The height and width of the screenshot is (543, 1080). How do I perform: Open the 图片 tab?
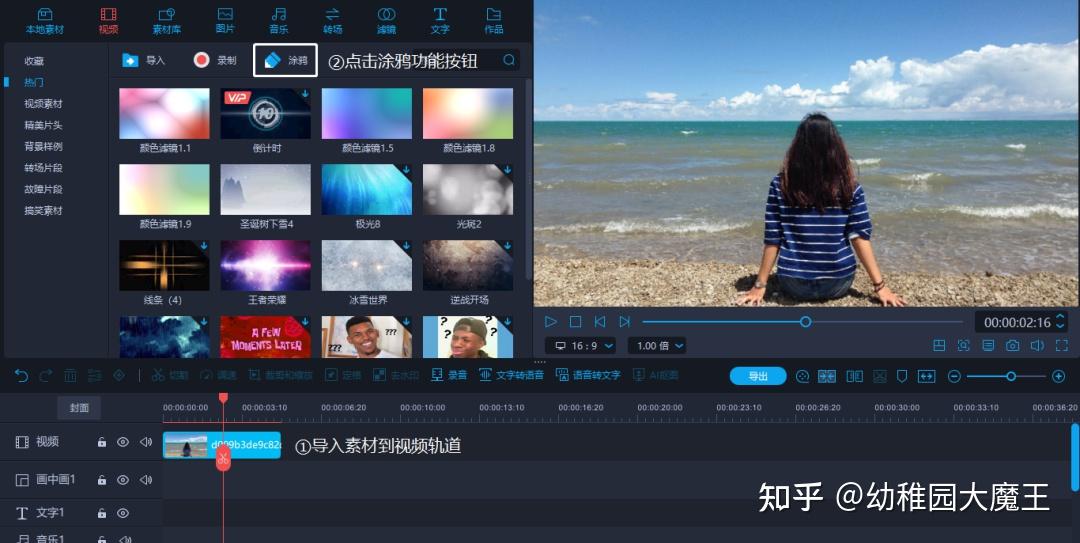[x=225, y=21]
